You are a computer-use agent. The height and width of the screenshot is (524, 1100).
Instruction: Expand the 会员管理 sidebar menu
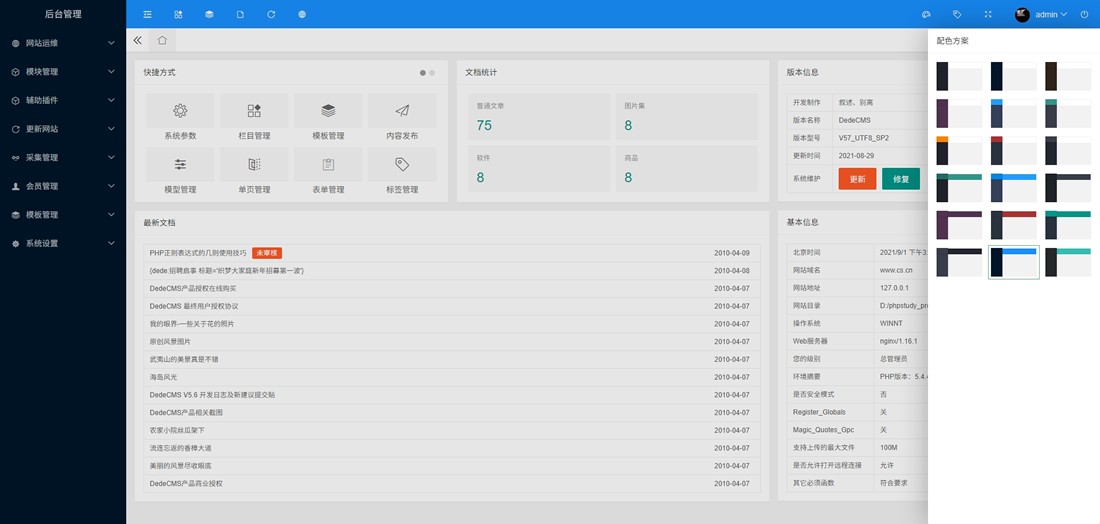tap(62, 186)
